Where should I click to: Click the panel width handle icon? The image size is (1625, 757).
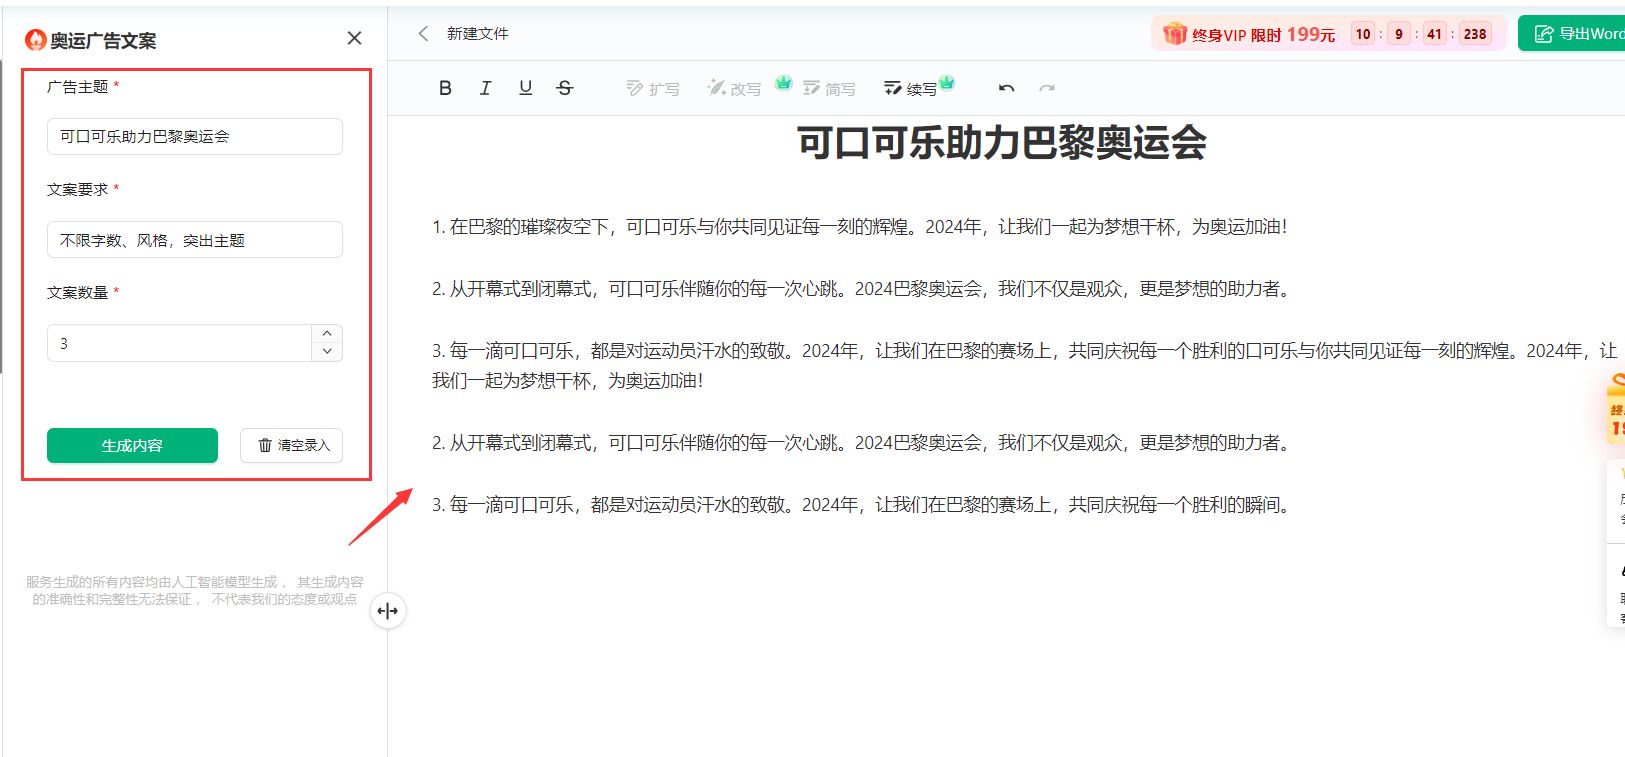pyautogui.click(x=388, y=611)
